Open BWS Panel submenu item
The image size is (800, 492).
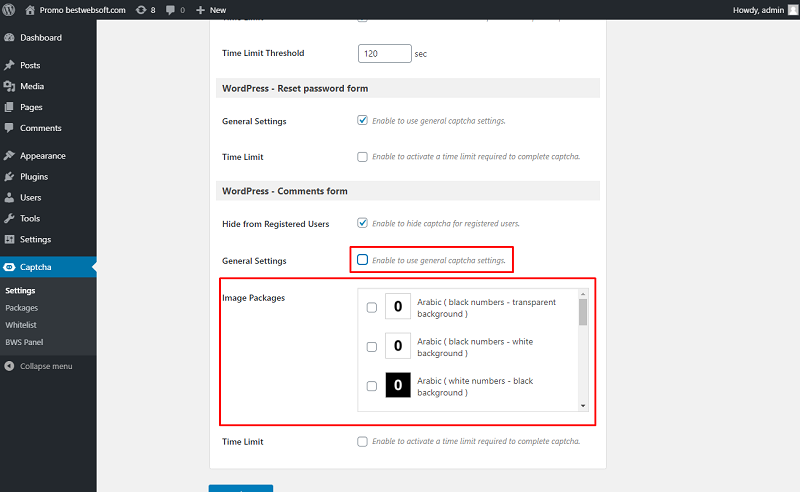[24, 342]
